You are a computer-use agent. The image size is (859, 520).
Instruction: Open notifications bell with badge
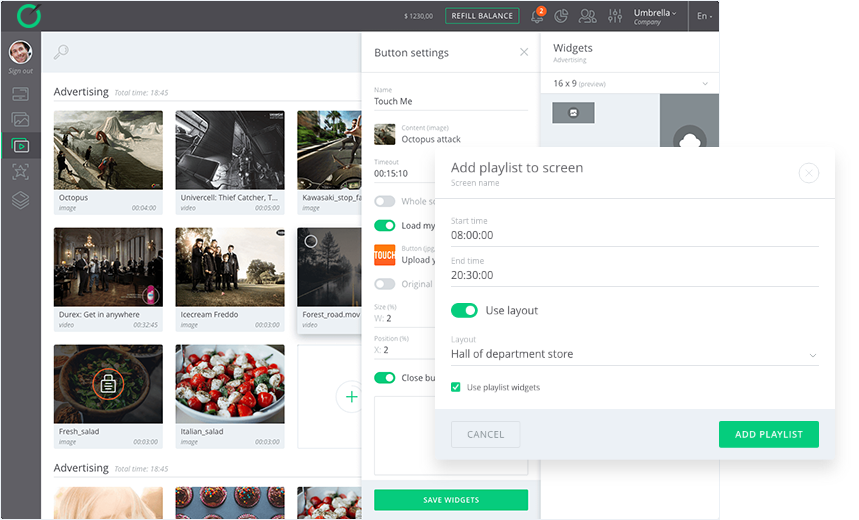pyautogui.click(x=537, y=16)
